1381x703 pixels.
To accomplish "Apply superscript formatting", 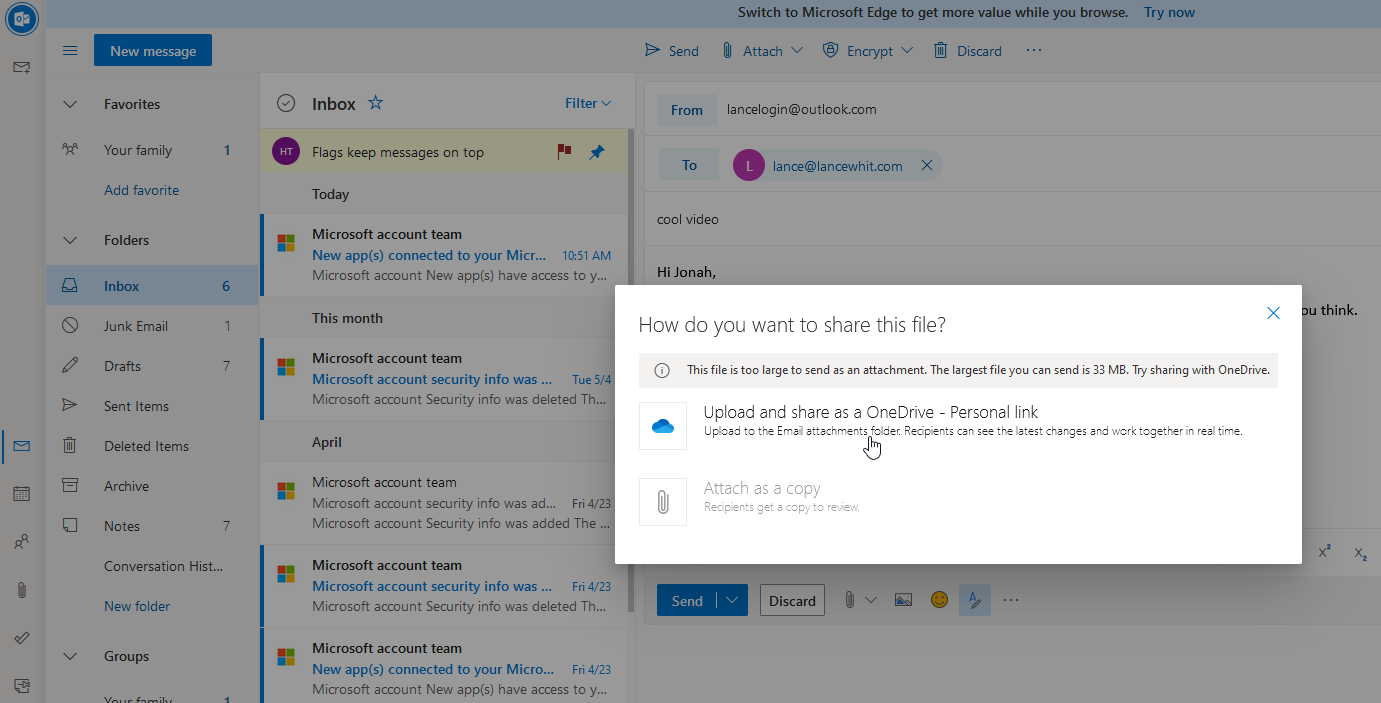I will click(x=1324, y=552).
